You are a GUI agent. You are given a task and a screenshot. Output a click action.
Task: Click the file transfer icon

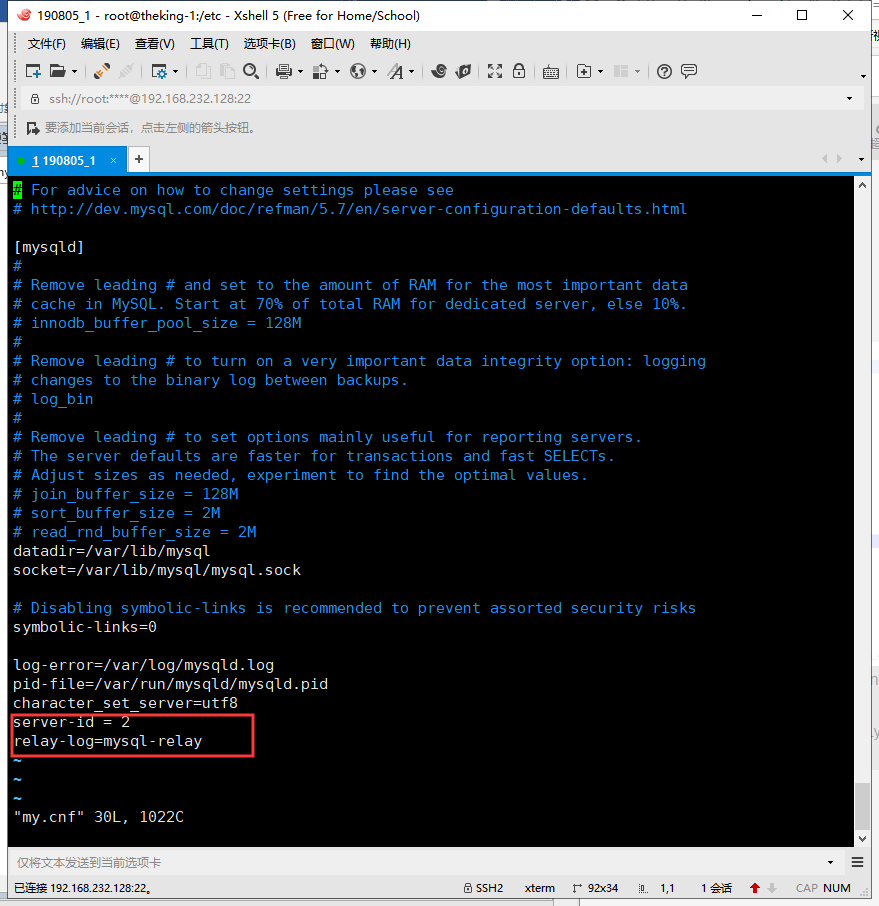click(320, 71)
